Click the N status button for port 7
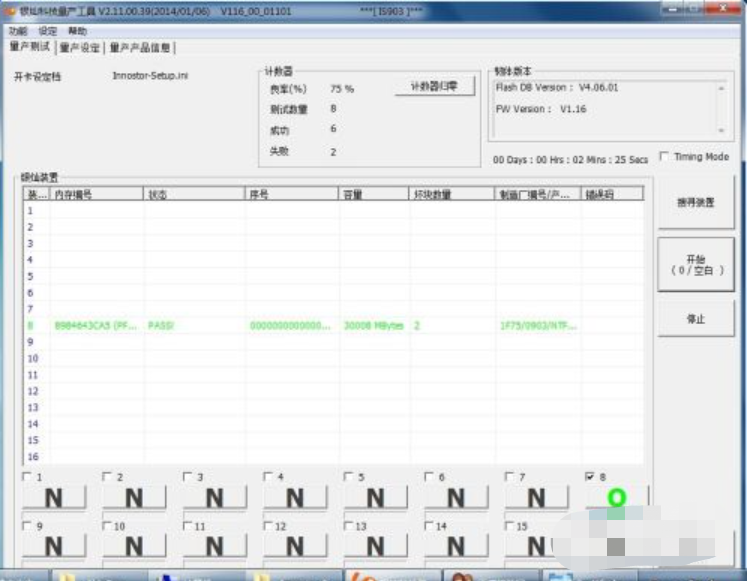This screenshot has height=581, width=747. pyautogui.click(x=536, y=498)
